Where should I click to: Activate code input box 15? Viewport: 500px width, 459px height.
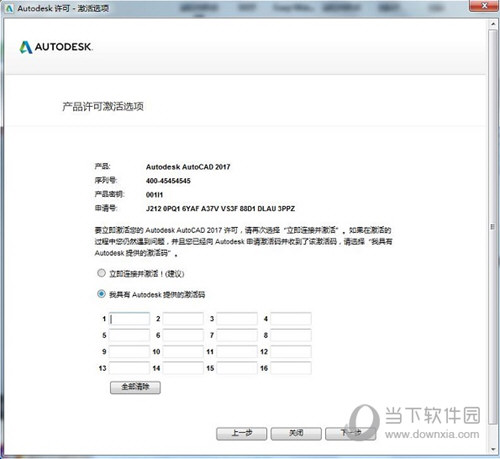click(237, 368)
